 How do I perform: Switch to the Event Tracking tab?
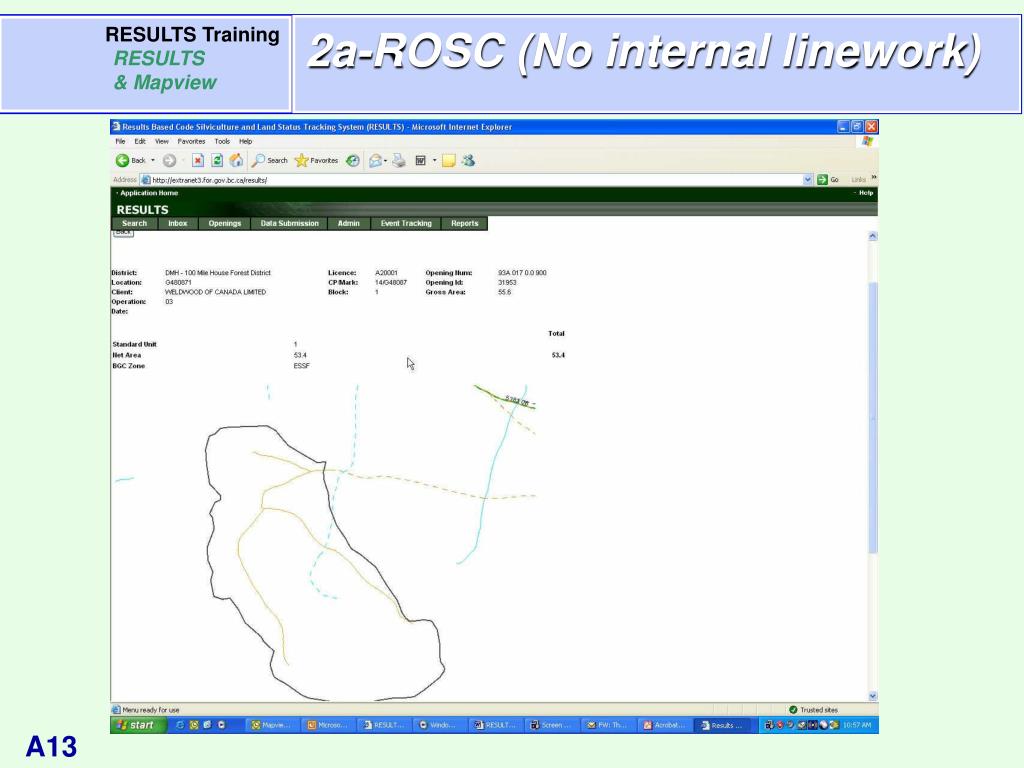click(406, 223)
